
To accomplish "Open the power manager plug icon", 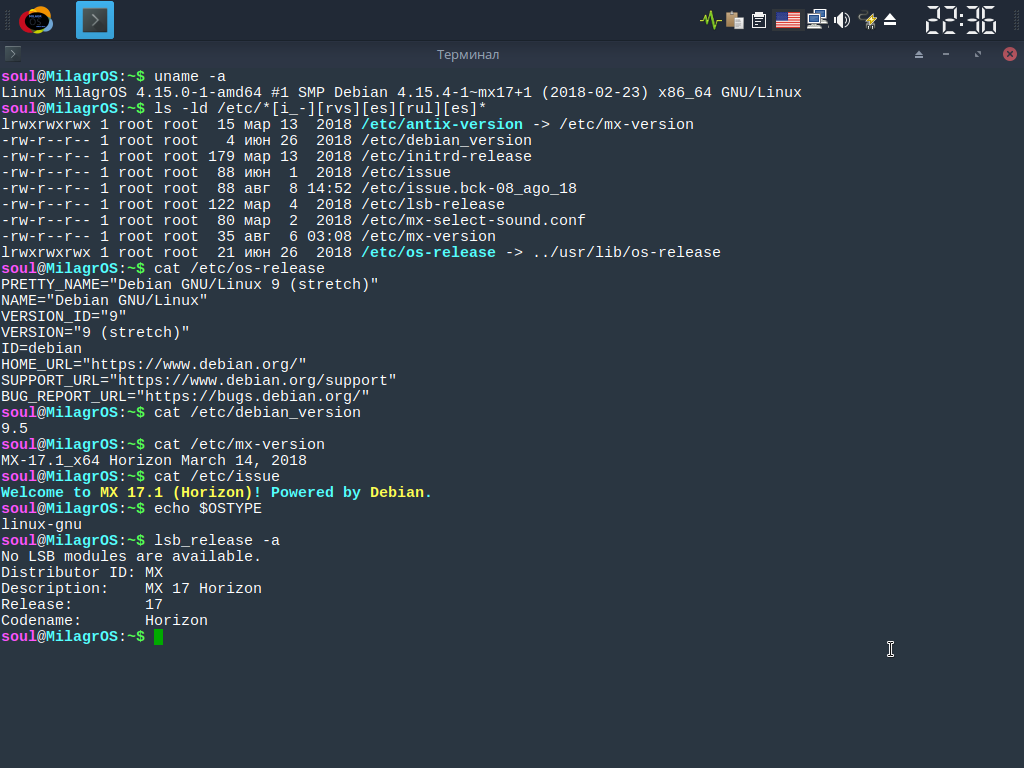I will (x=868, y=20).
